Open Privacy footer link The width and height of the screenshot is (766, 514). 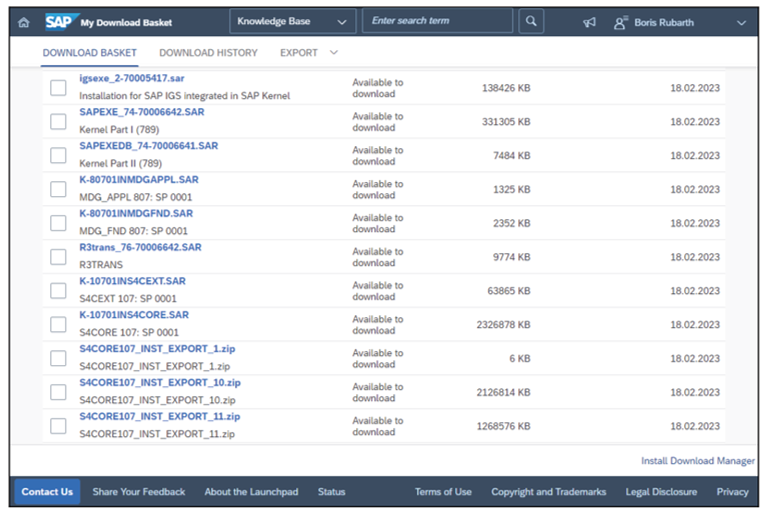point(732,492)
